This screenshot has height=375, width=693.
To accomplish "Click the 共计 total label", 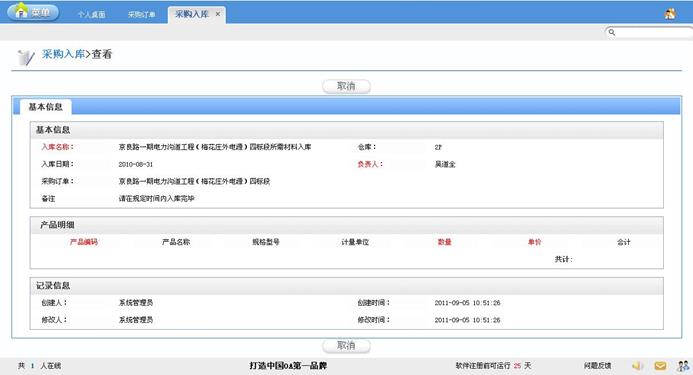I will (564, 259).
